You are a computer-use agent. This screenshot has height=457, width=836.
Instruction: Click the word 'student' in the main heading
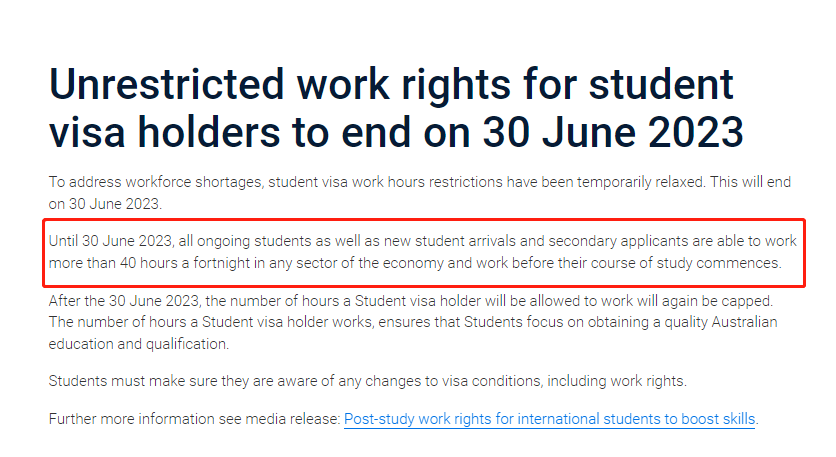coord(661,85)
